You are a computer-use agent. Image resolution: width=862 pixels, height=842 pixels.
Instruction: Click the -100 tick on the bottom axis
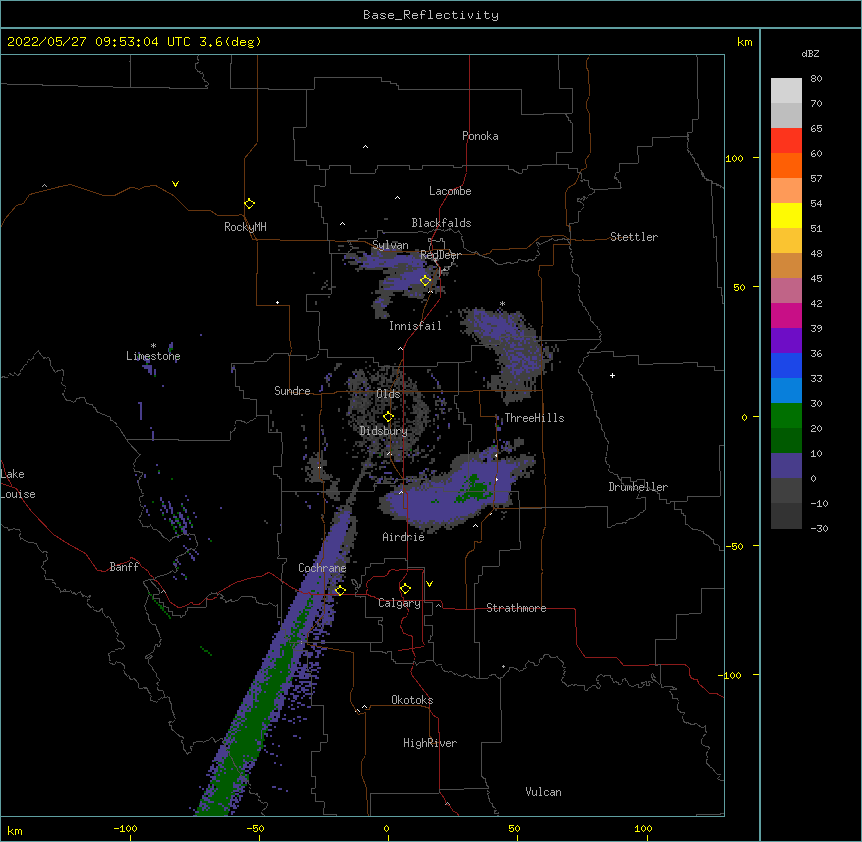pyautogui.click(x=125, y=828)
